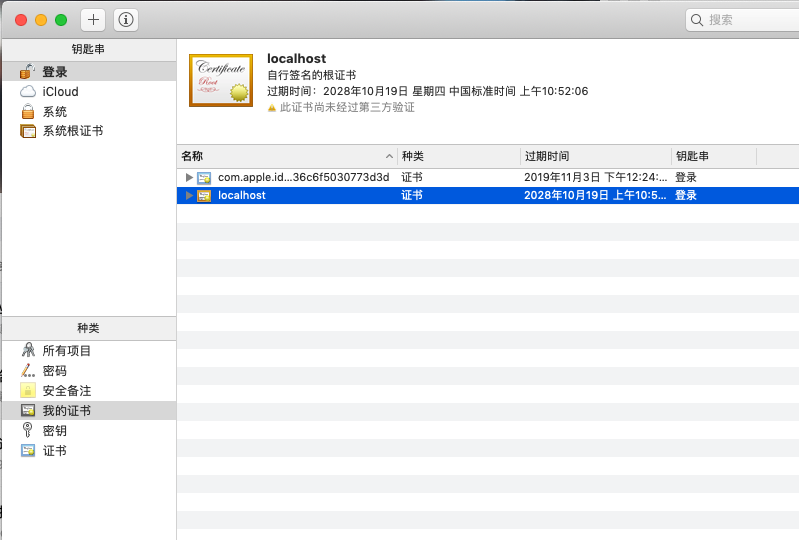Select com.apple.id...36c6f5030773d3d name text
799x540 pixels.
(304, 177)
